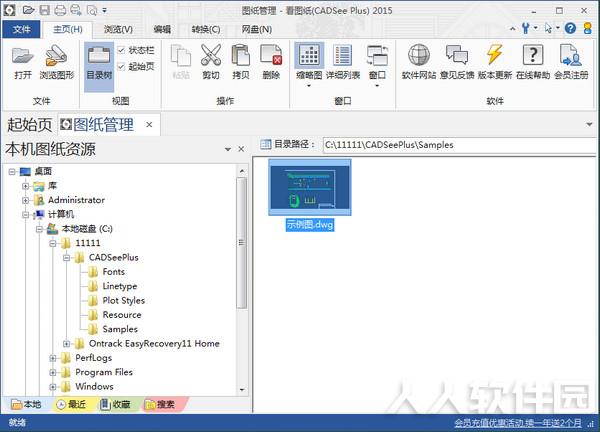The width and height of the screenshot is (600, 432).
Task: Select the 网盘(N) ribbon tab
Action: [257, 29]
